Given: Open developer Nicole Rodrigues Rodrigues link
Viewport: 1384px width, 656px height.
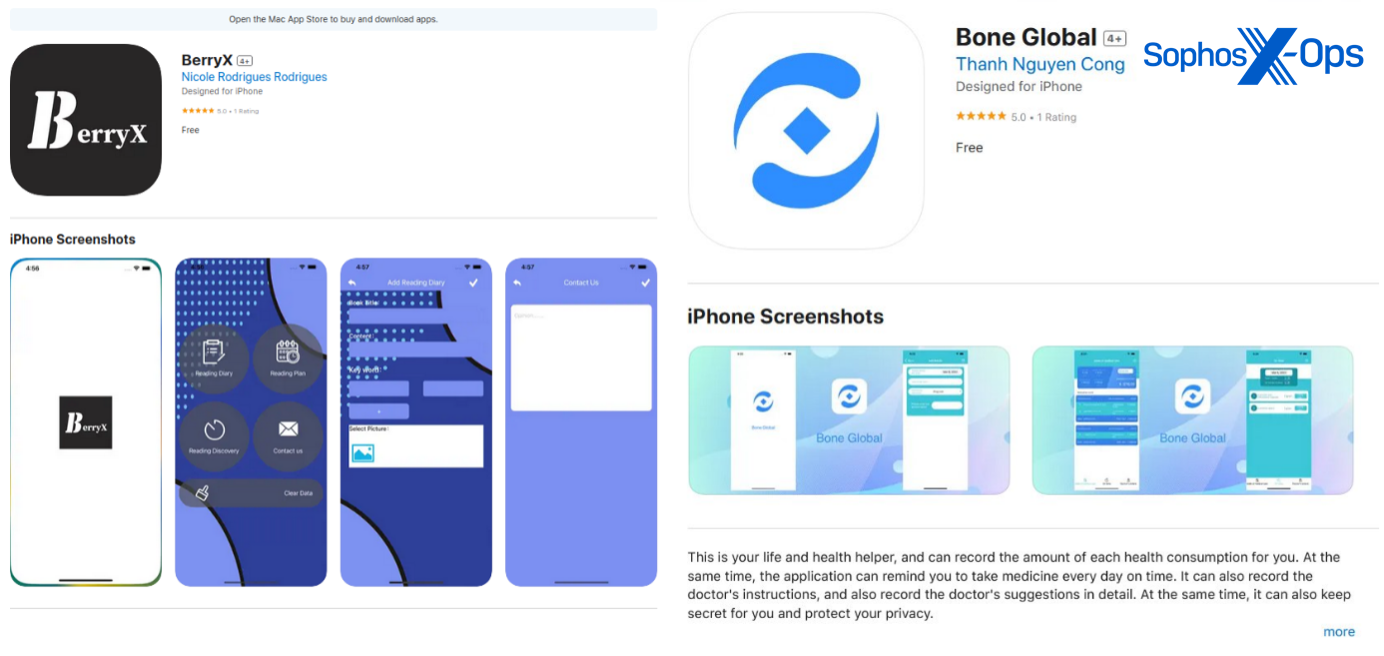Looking at the screenshot, I should (254, 77).
